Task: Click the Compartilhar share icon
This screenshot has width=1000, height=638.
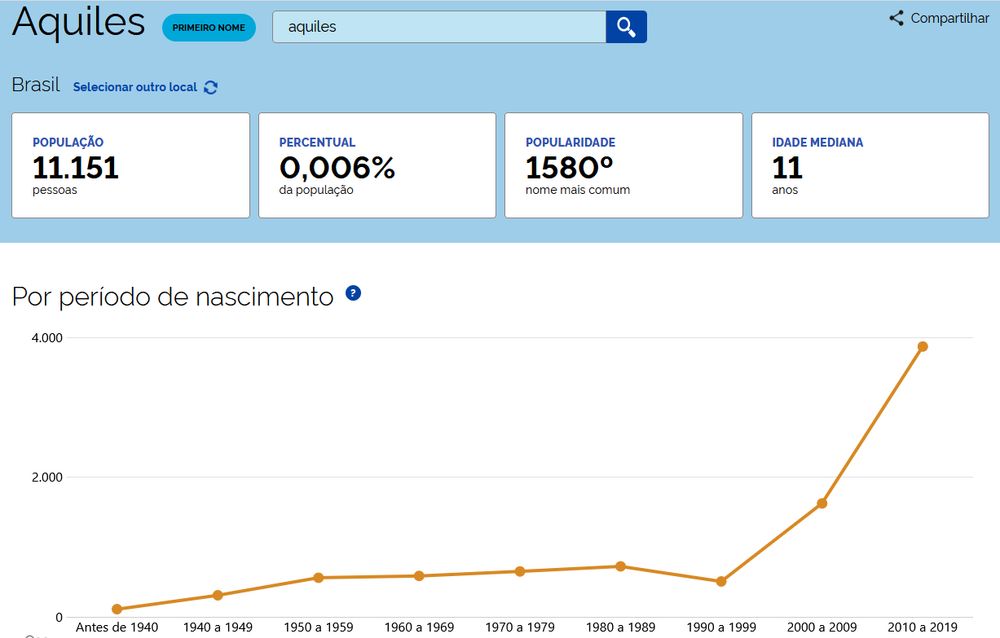Action: [897, 17]
